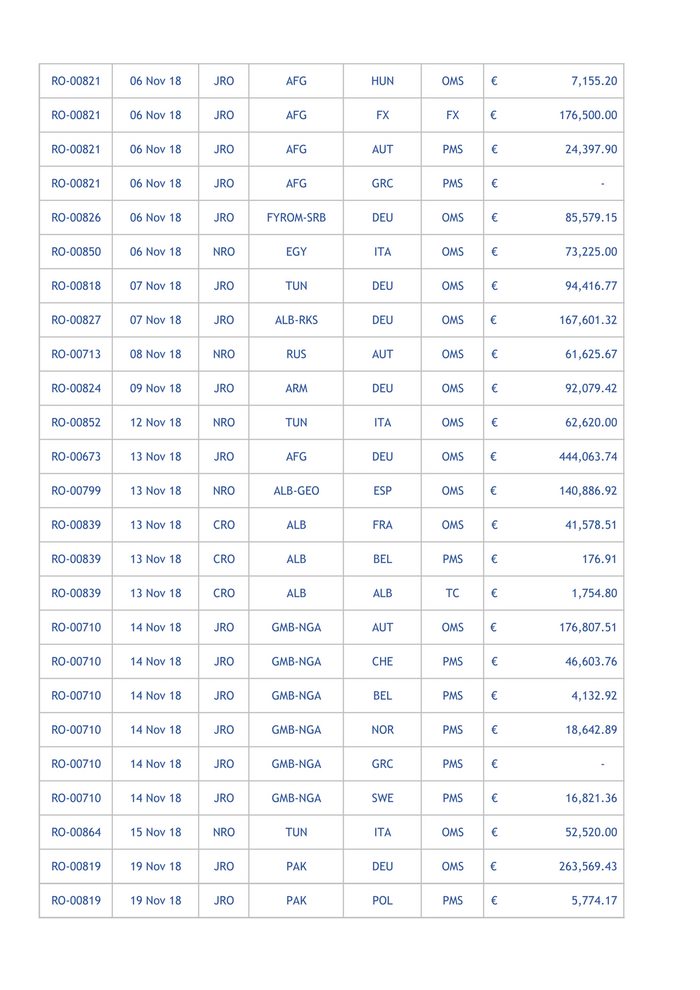
Task: Select the ALB-RKS cell
Action: [296, 320]
